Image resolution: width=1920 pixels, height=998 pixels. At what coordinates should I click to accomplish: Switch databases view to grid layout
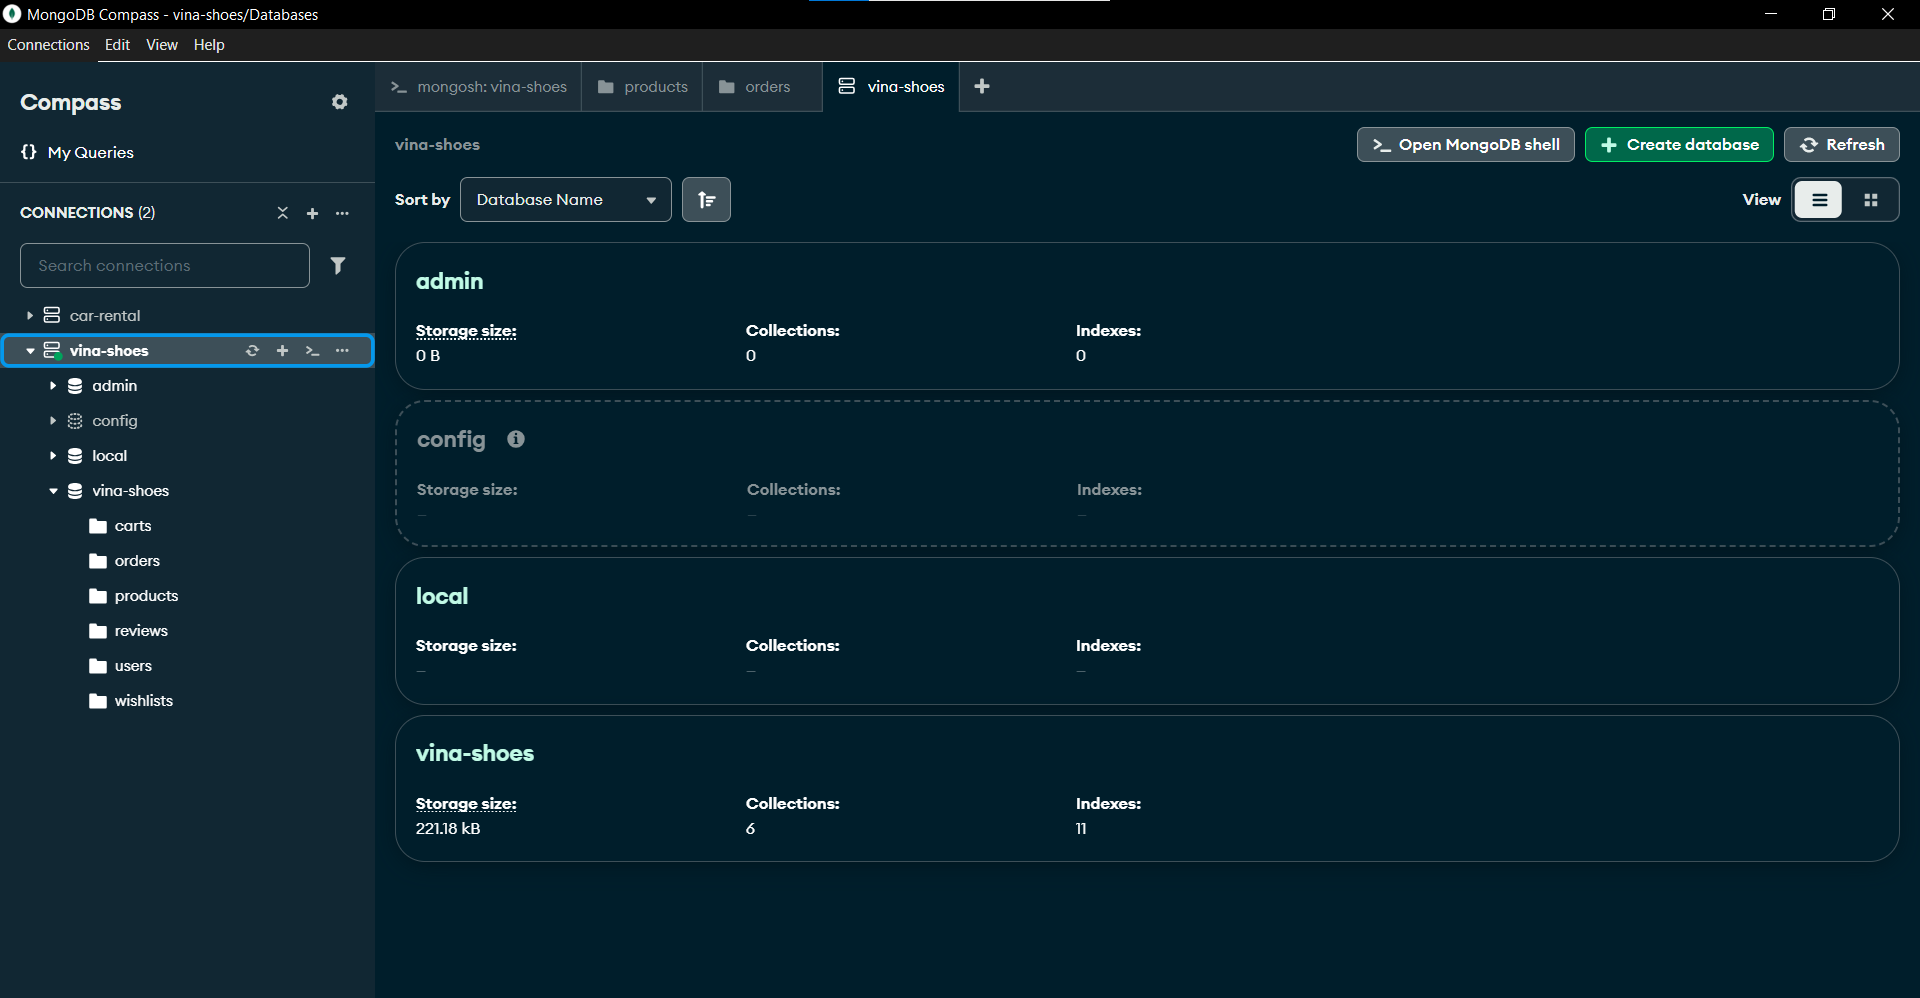(x=1871, y=199)
